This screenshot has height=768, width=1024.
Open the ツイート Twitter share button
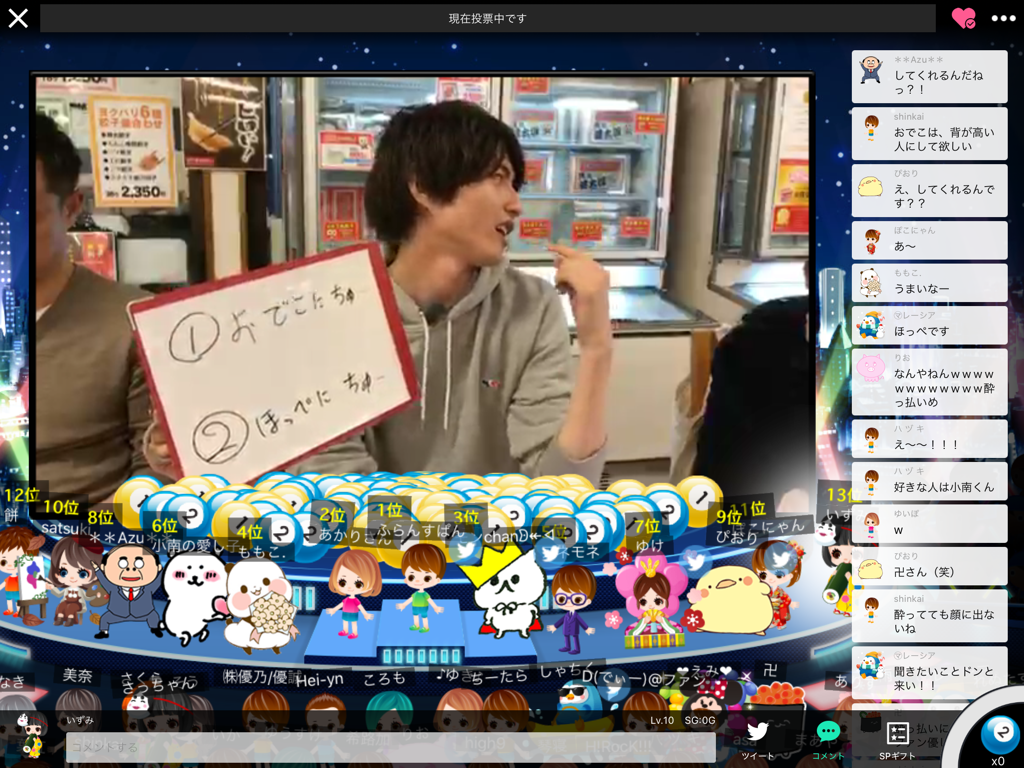click(x=758, y=739)
